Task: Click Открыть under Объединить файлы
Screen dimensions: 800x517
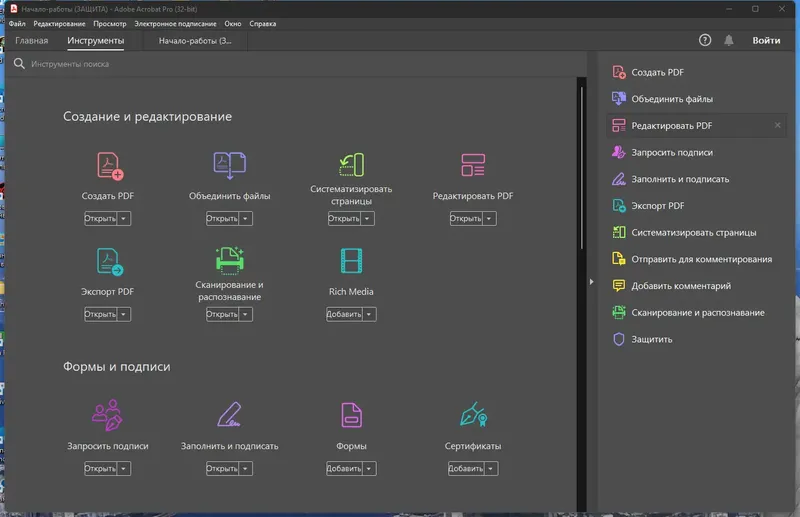Action: [x=222, y=218]
